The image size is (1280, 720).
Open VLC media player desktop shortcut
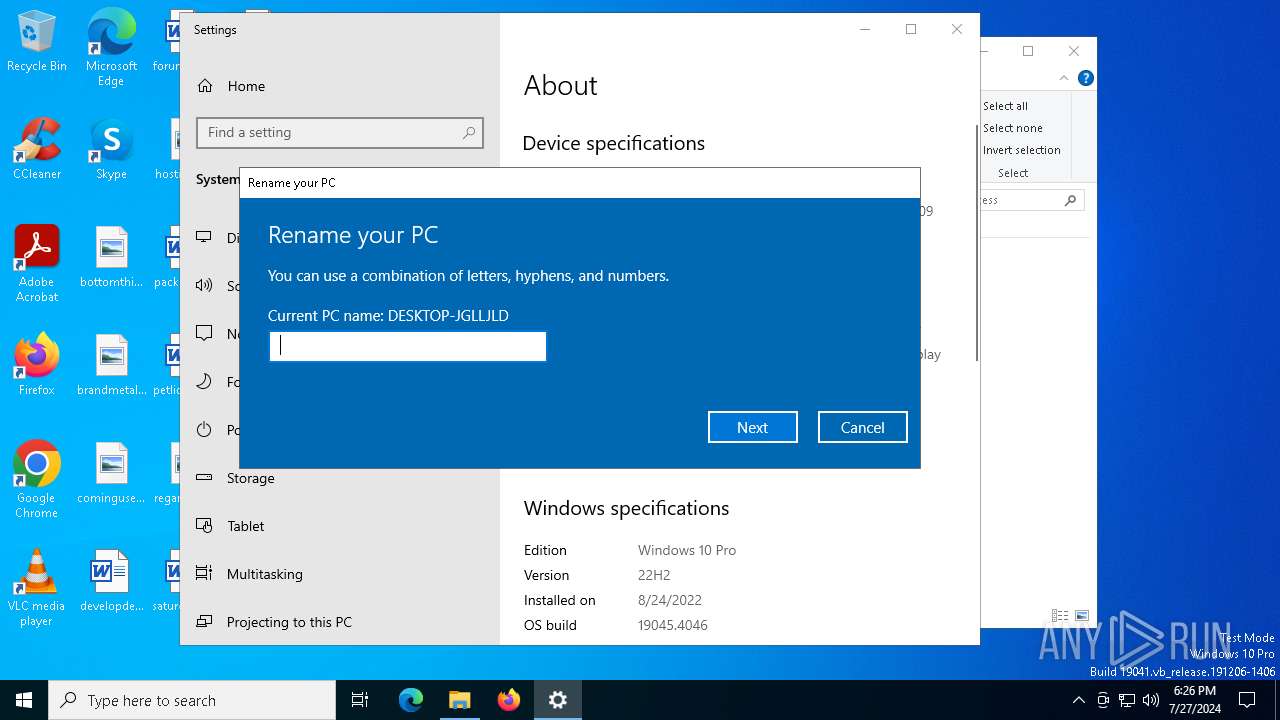(37, 588)
